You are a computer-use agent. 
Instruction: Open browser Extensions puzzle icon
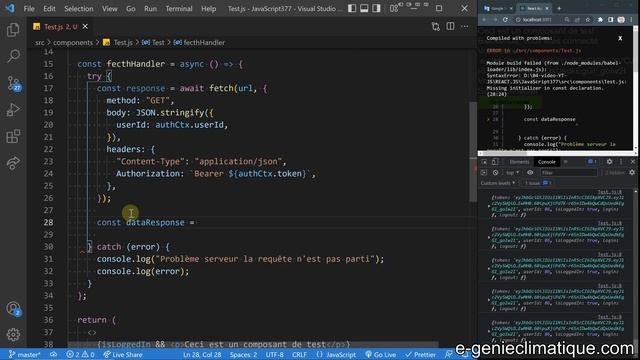[x=600, y=20]
